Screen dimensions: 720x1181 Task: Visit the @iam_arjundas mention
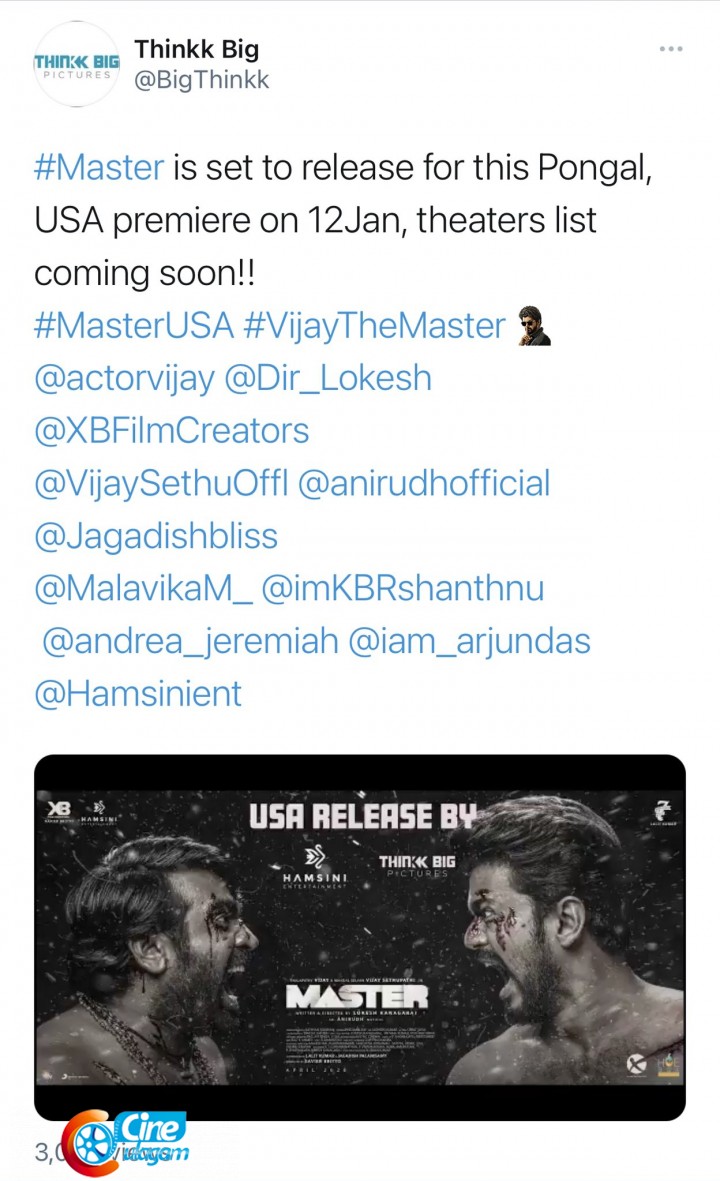click(469, 642)
